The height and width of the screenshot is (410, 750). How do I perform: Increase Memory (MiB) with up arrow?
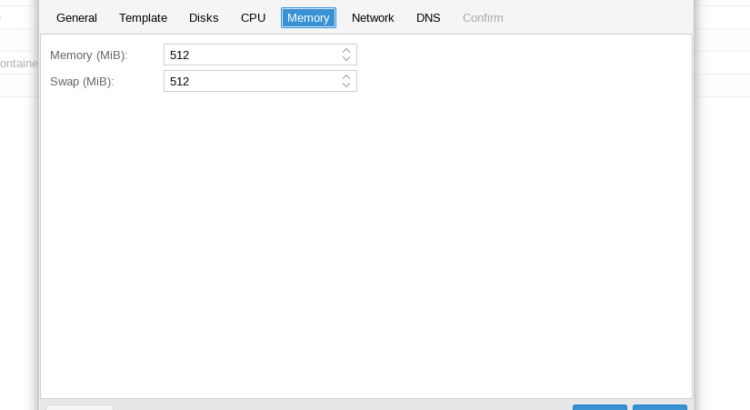(x=346, y=50)
